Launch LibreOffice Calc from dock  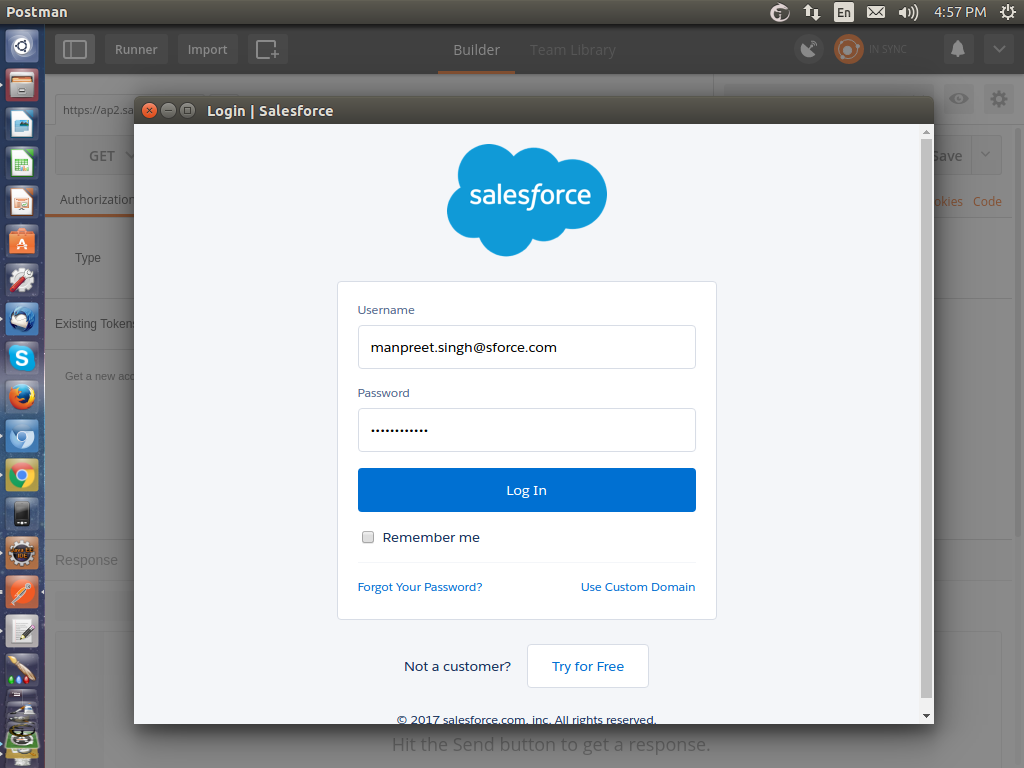pos(22,163)
